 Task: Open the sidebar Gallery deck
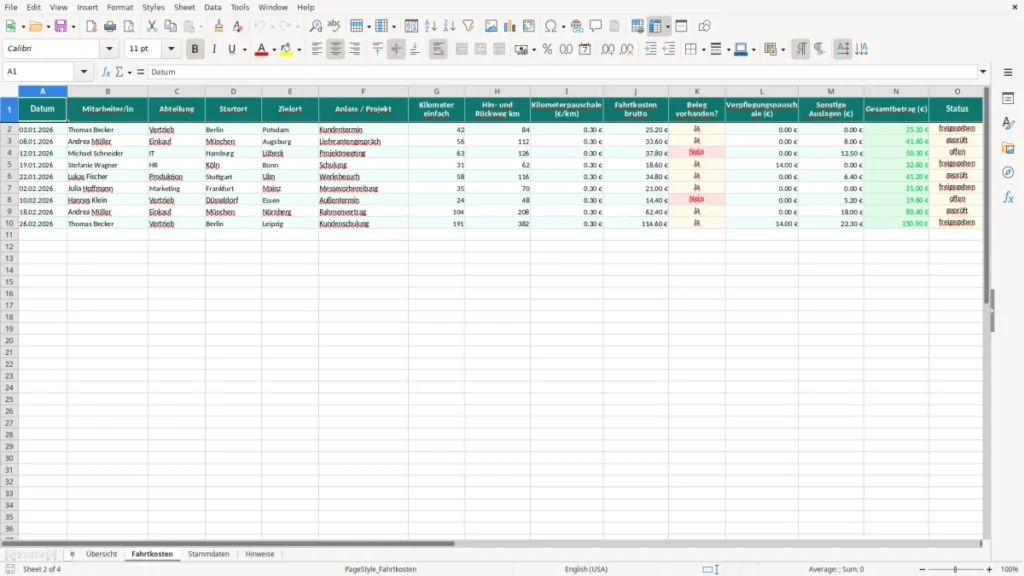coord(1008,148)
